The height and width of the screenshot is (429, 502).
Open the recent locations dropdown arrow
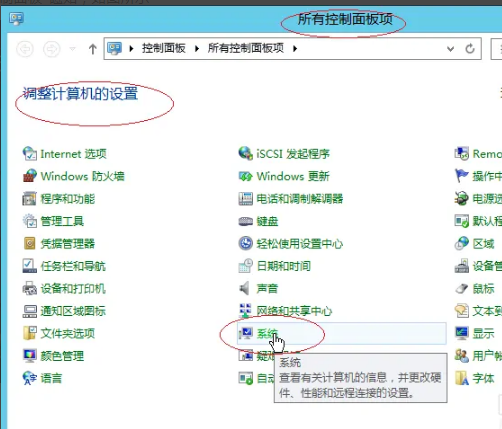click(72, 49)
